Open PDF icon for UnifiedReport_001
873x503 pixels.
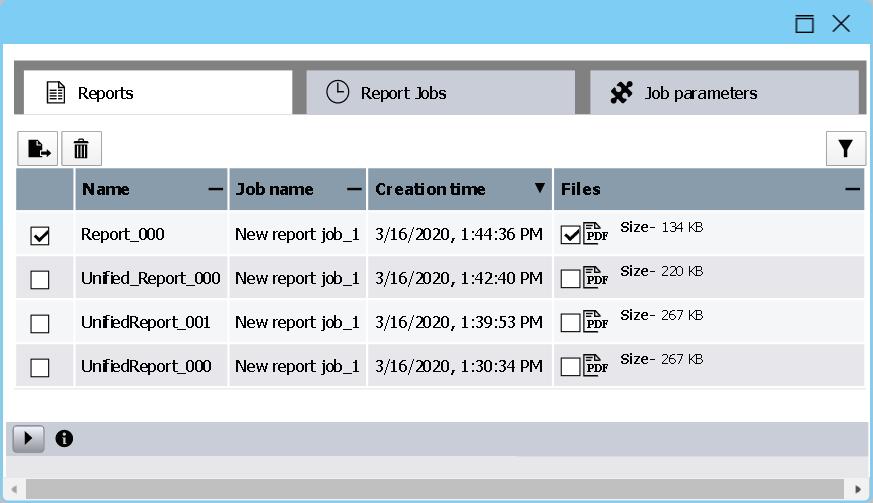(x=596, y=321)
